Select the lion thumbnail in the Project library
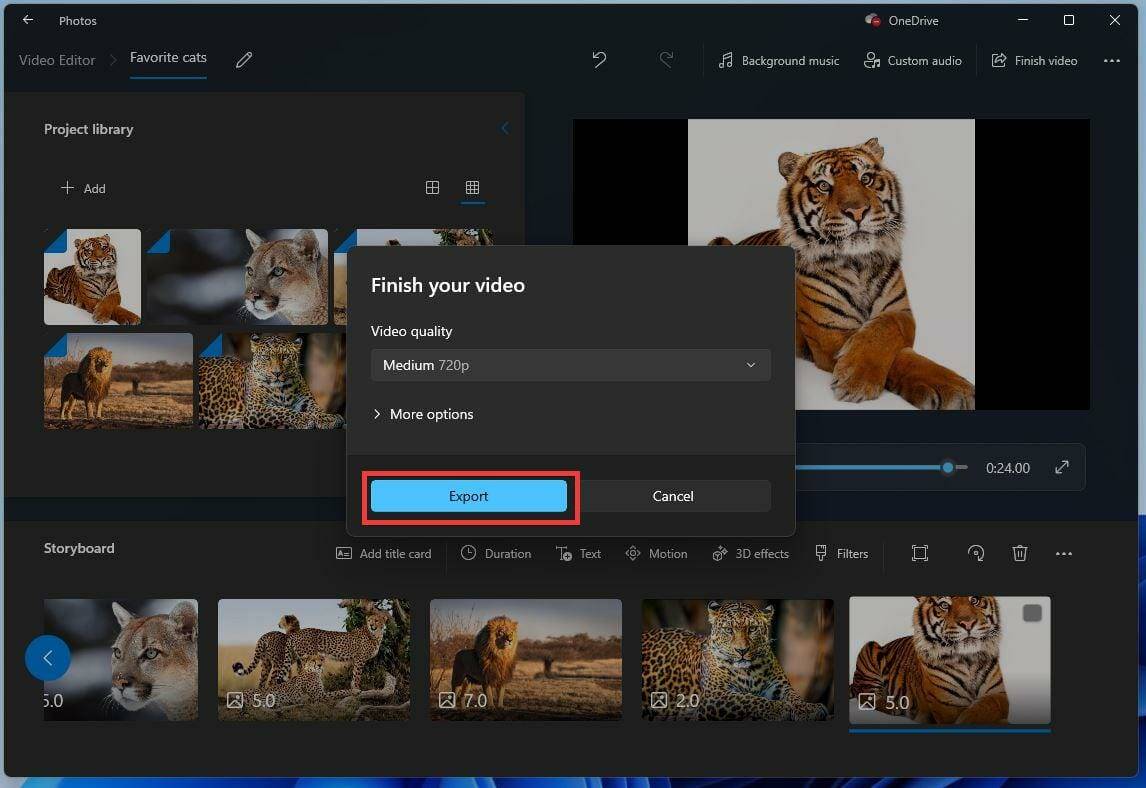The image size is (1146, 788). click(x=118, y=380)
